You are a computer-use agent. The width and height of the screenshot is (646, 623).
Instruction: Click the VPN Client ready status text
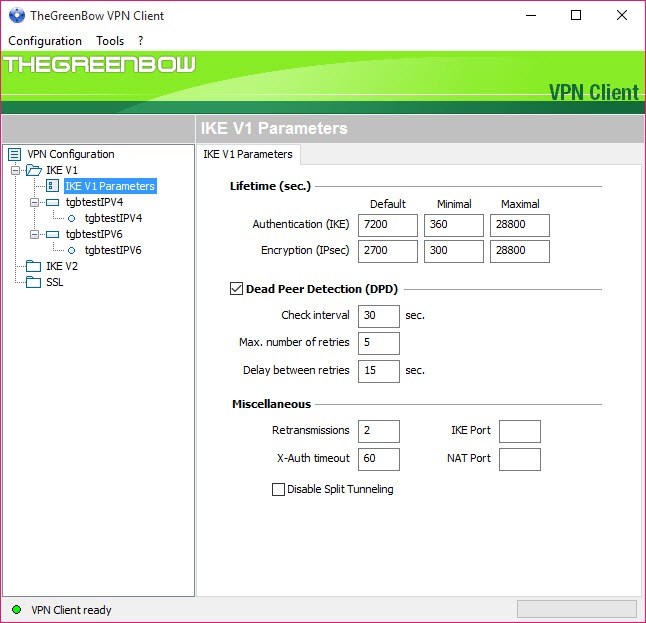[x=71, y=610]
